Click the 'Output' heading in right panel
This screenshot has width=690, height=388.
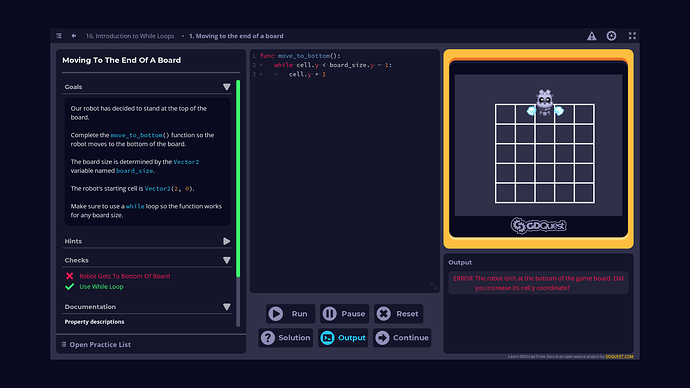(460, 262)
